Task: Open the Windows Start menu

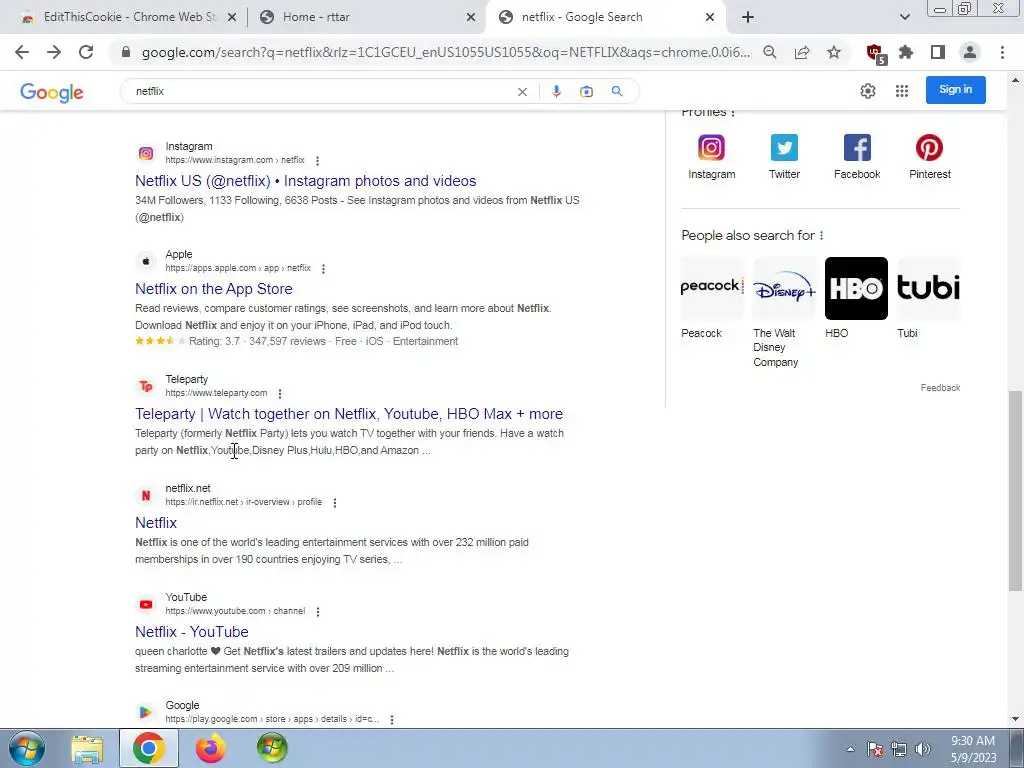Action: (27, 748)
